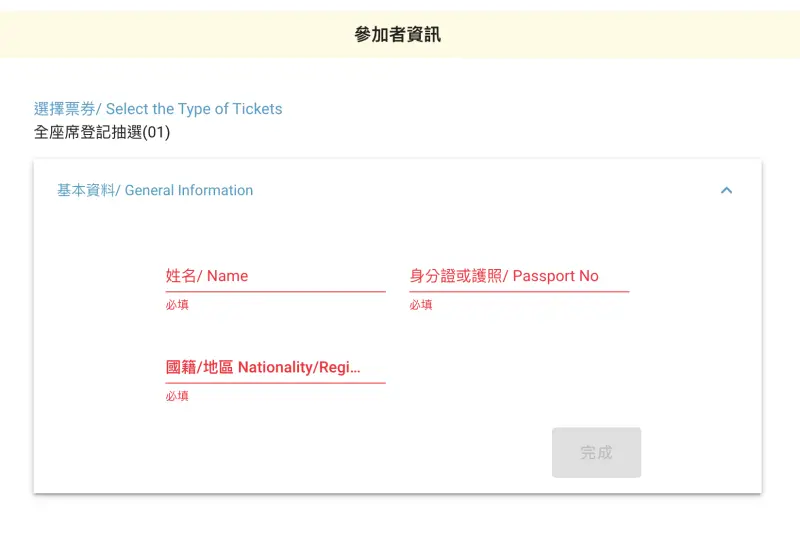The image size is (800, 538).
Task: Click the 參加者資訊 page title
Action: point(397,34)
